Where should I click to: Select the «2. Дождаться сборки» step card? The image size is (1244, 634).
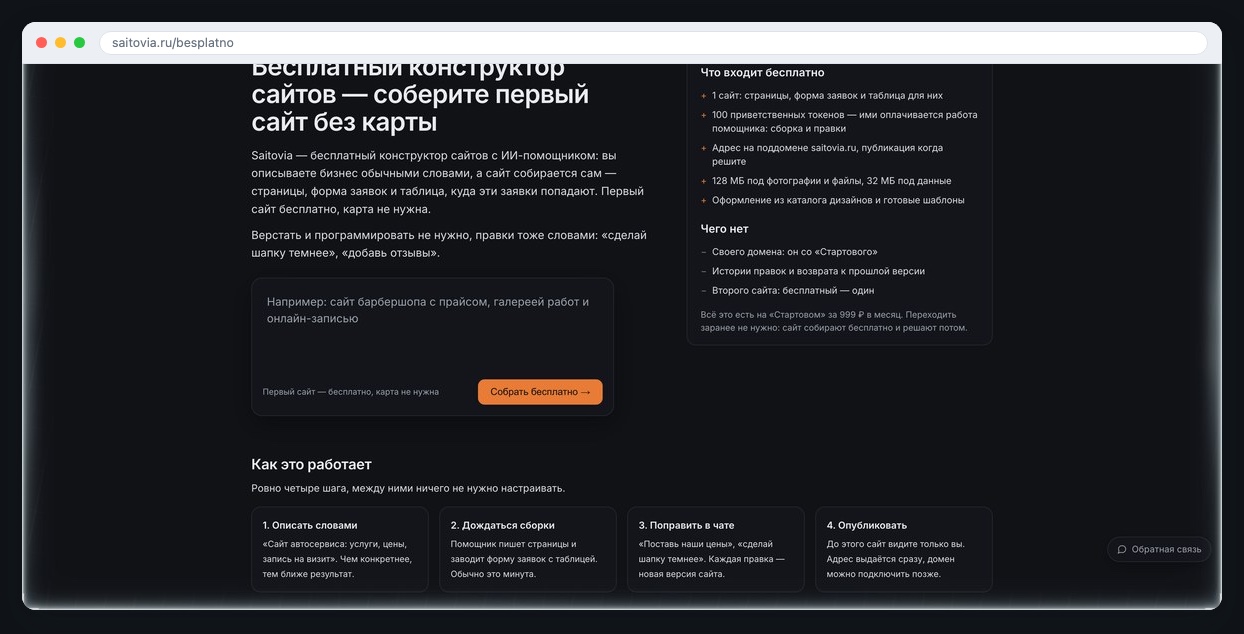(528, 549)
